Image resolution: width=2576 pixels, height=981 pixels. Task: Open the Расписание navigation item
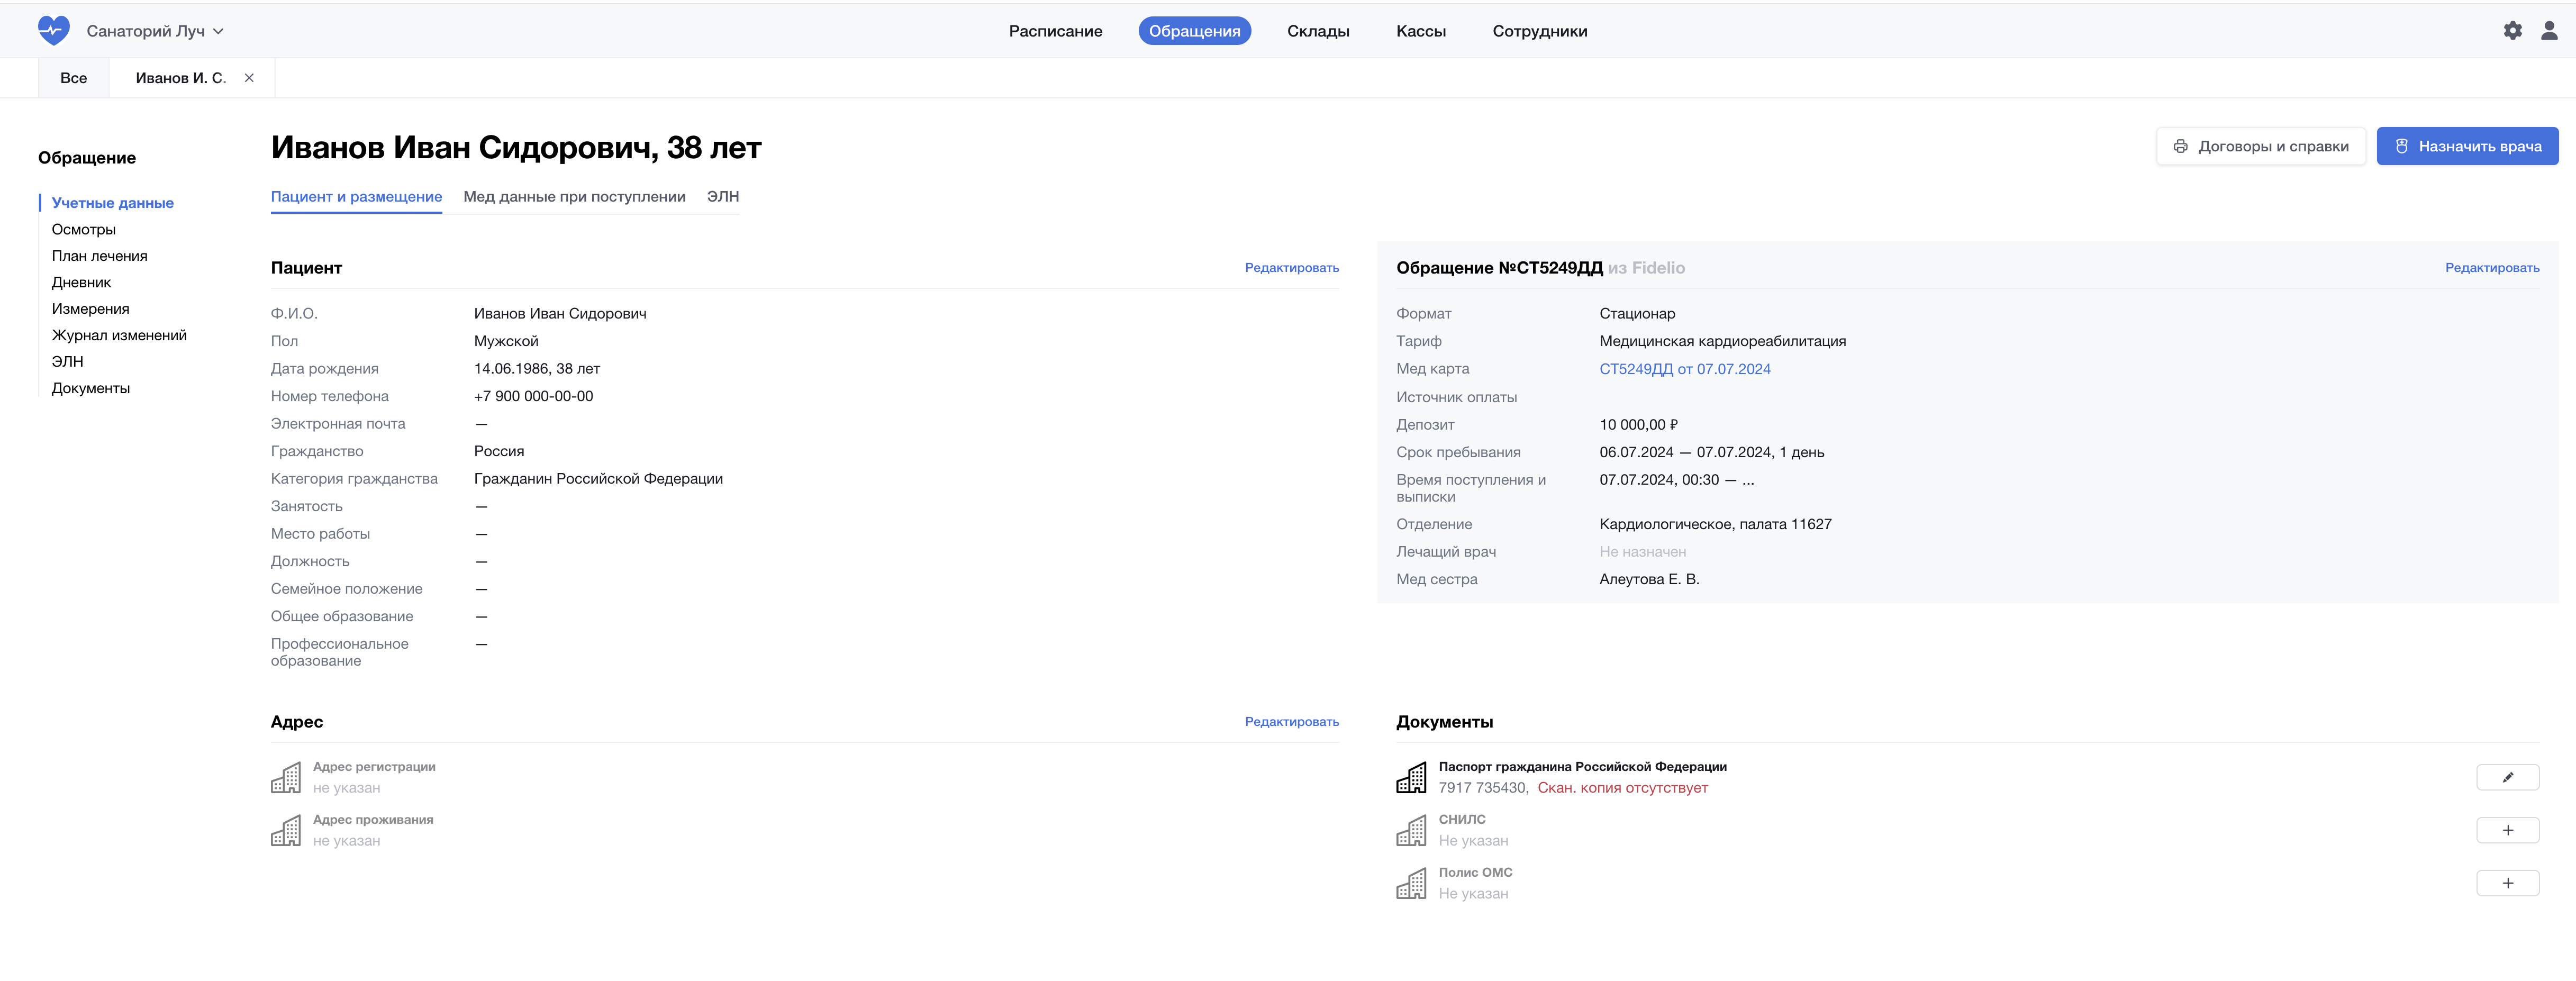coord(1055,31)
